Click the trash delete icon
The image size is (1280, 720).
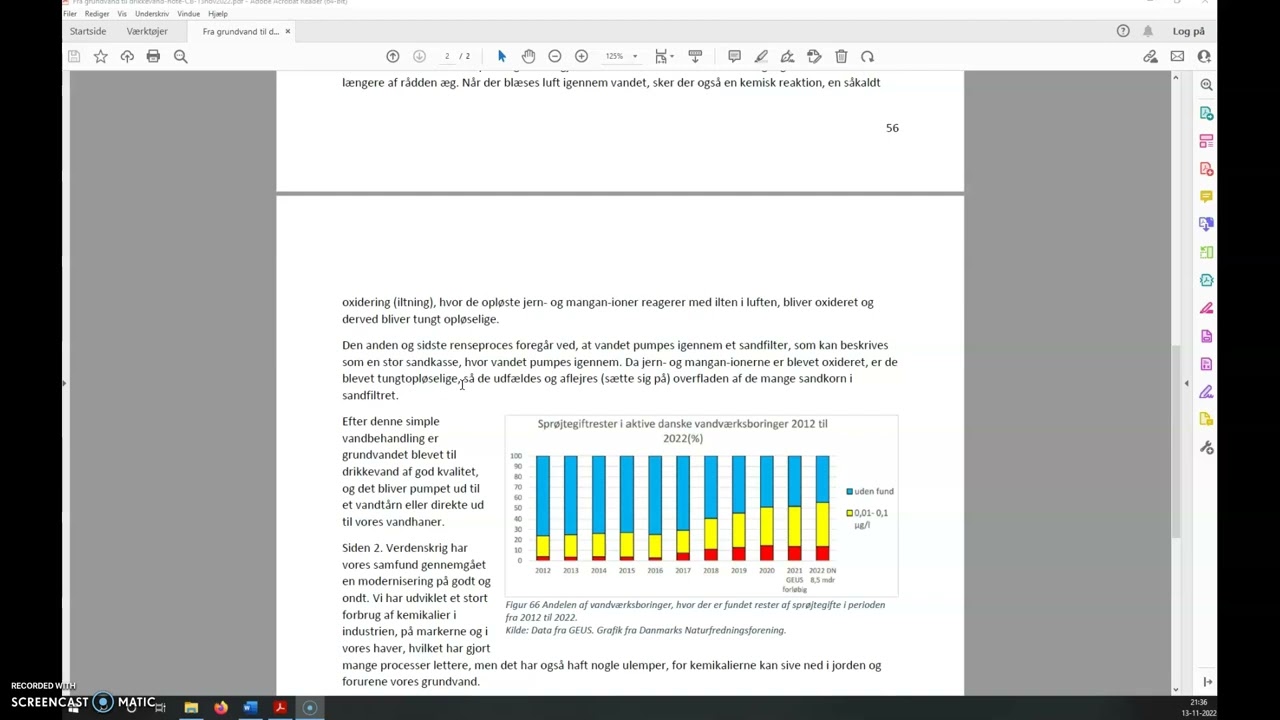(841, 57)
